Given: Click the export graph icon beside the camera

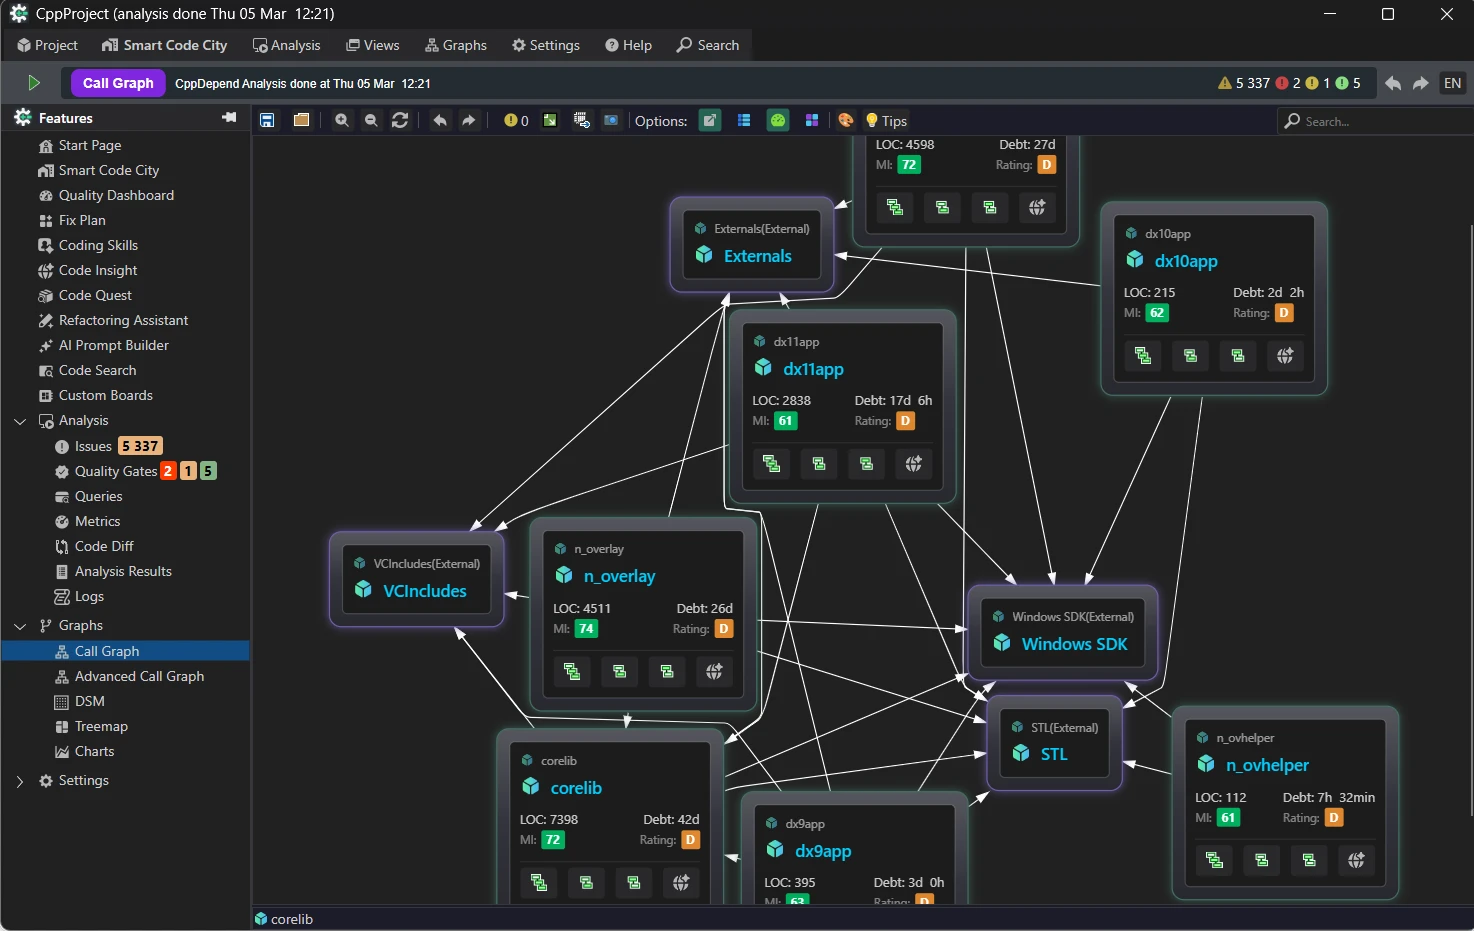Looking at the screenshot, I should 582,120.
